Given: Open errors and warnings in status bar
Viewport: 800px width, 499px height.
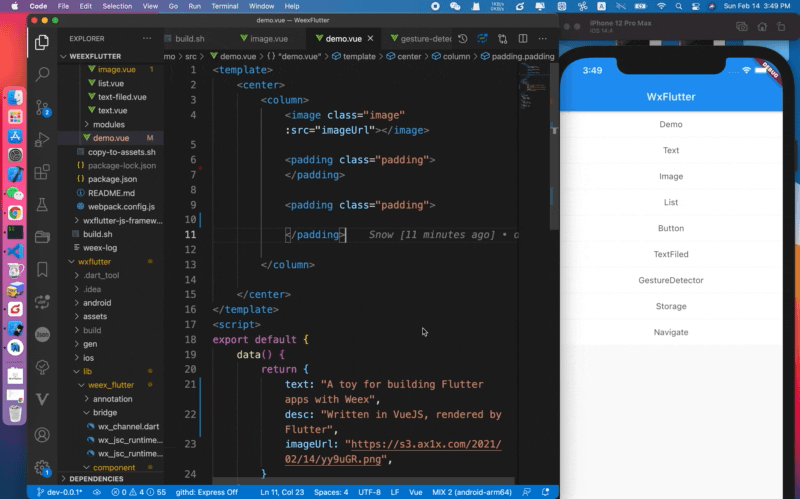Looking at the screenshot, I should point(139,492).
